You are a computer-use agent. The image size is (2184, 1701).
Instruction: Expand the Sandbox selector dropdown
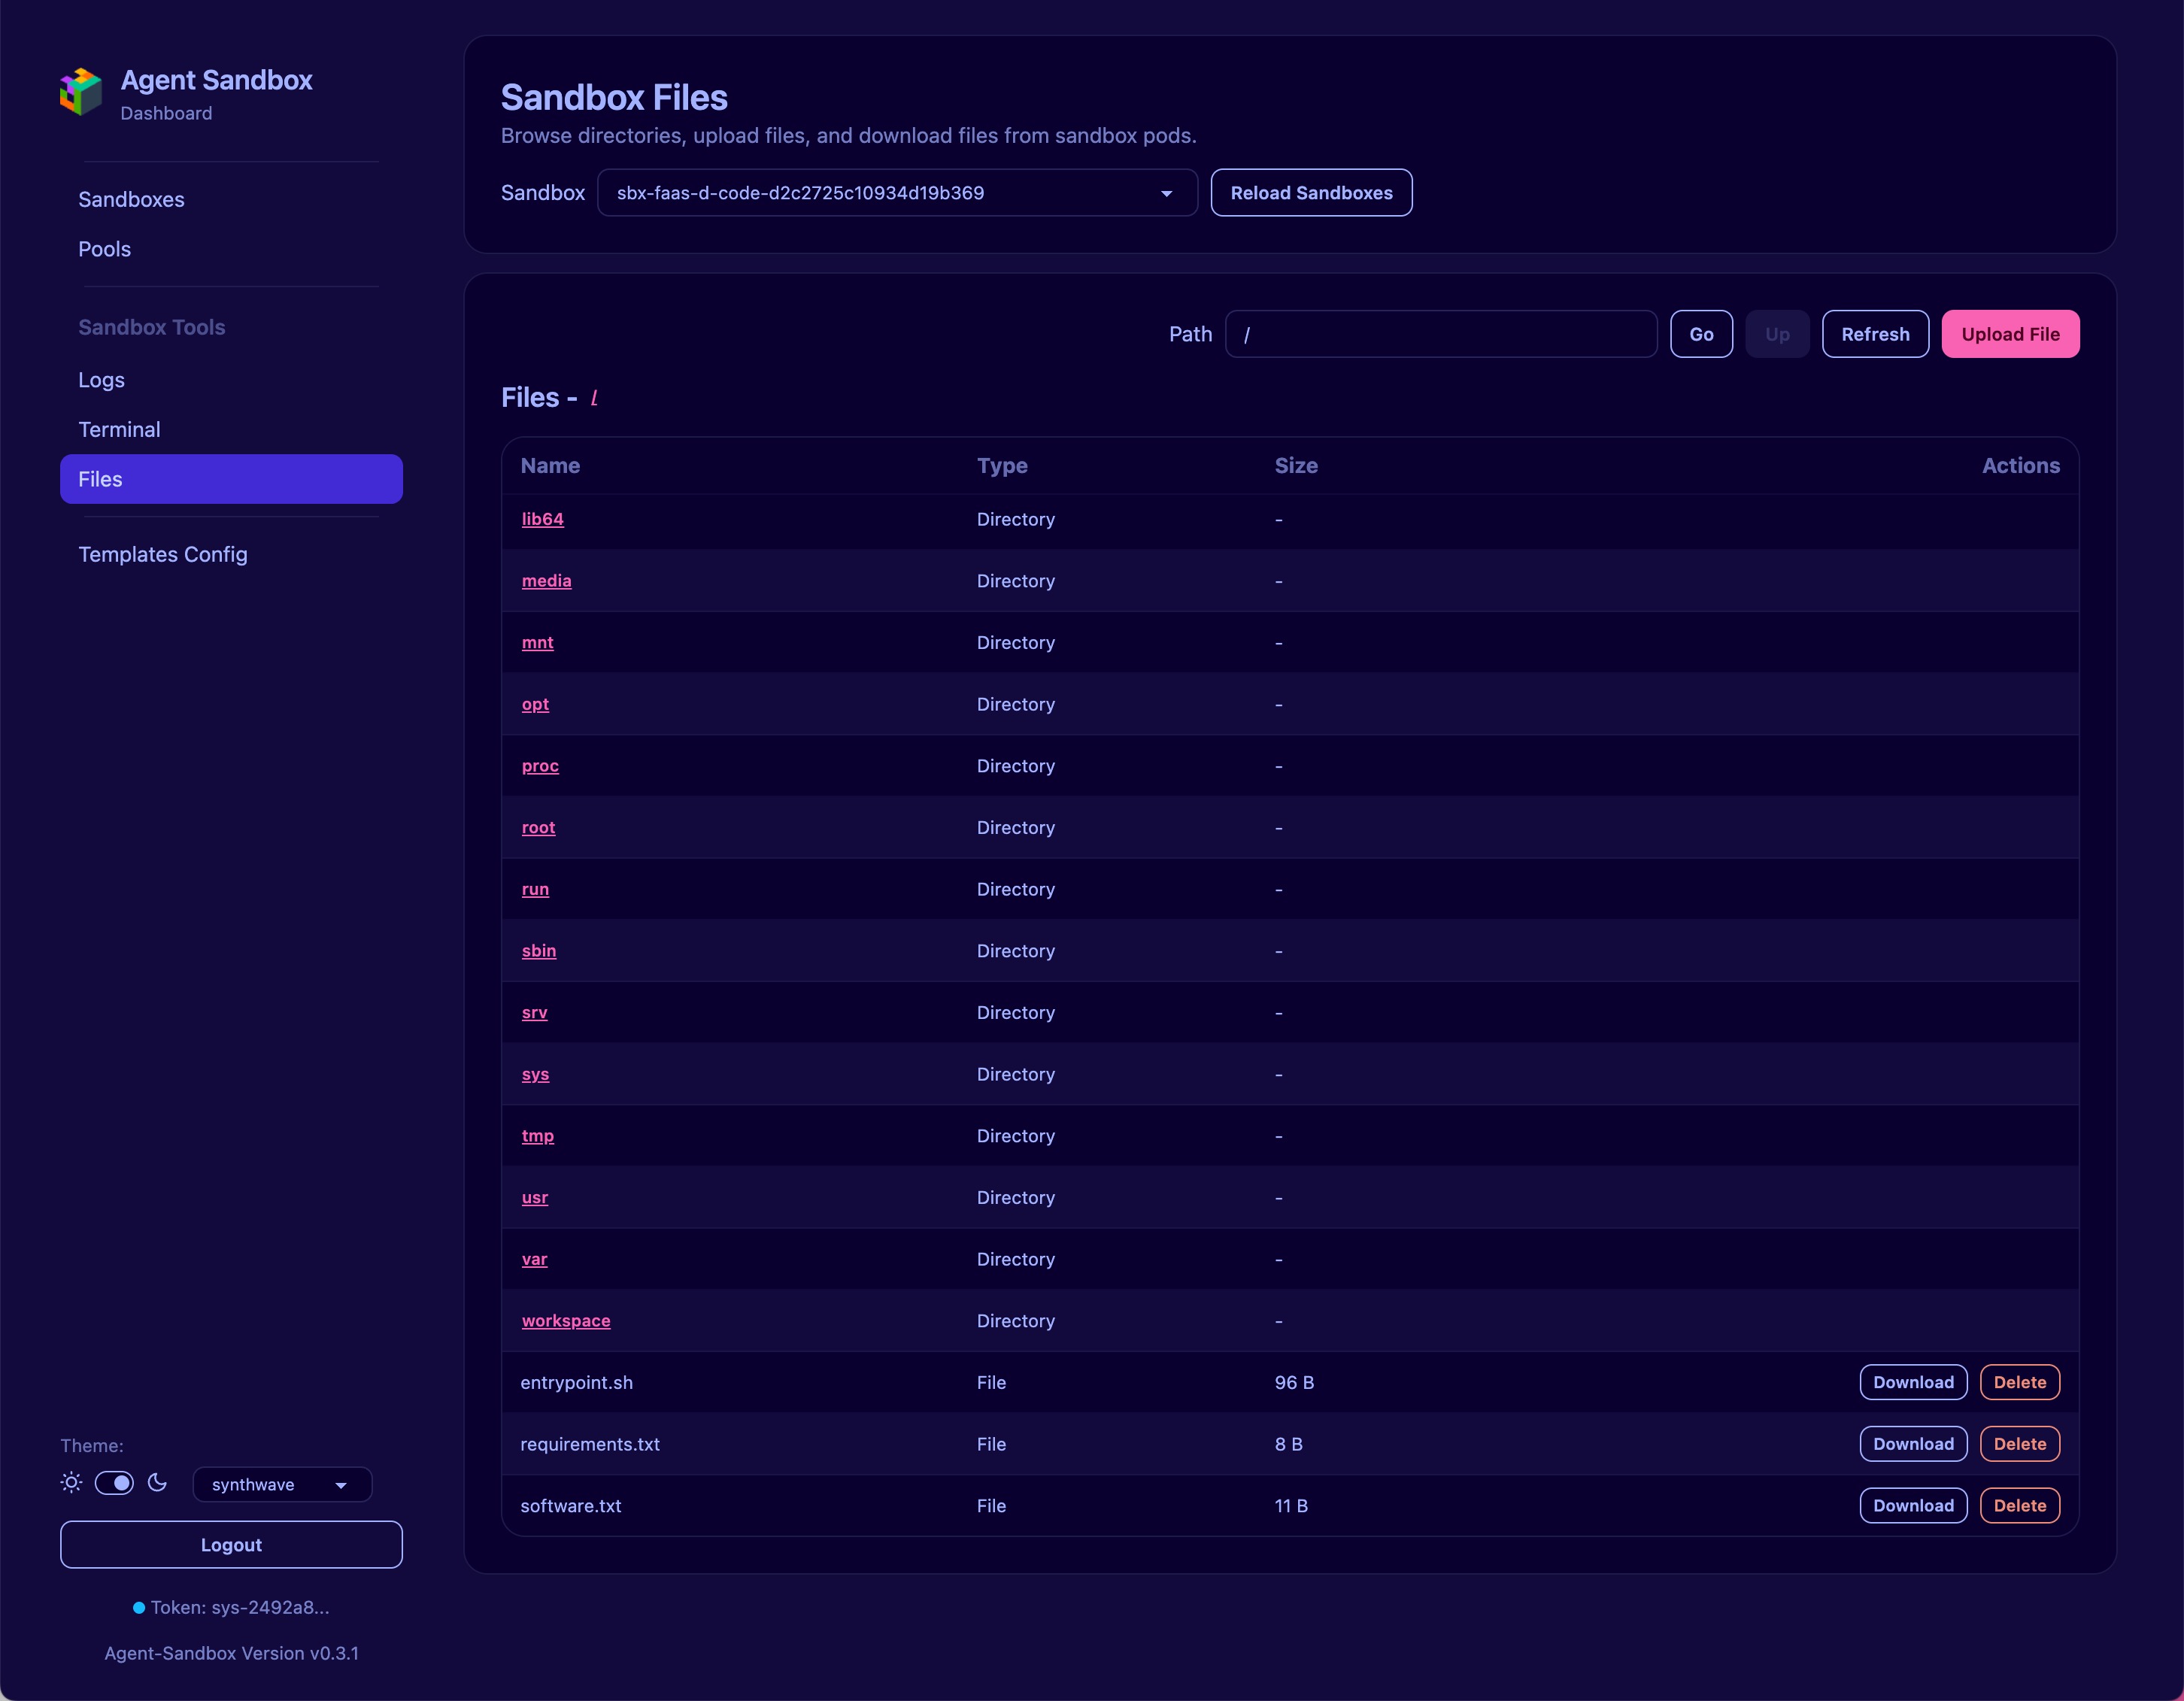coord(897,193)
